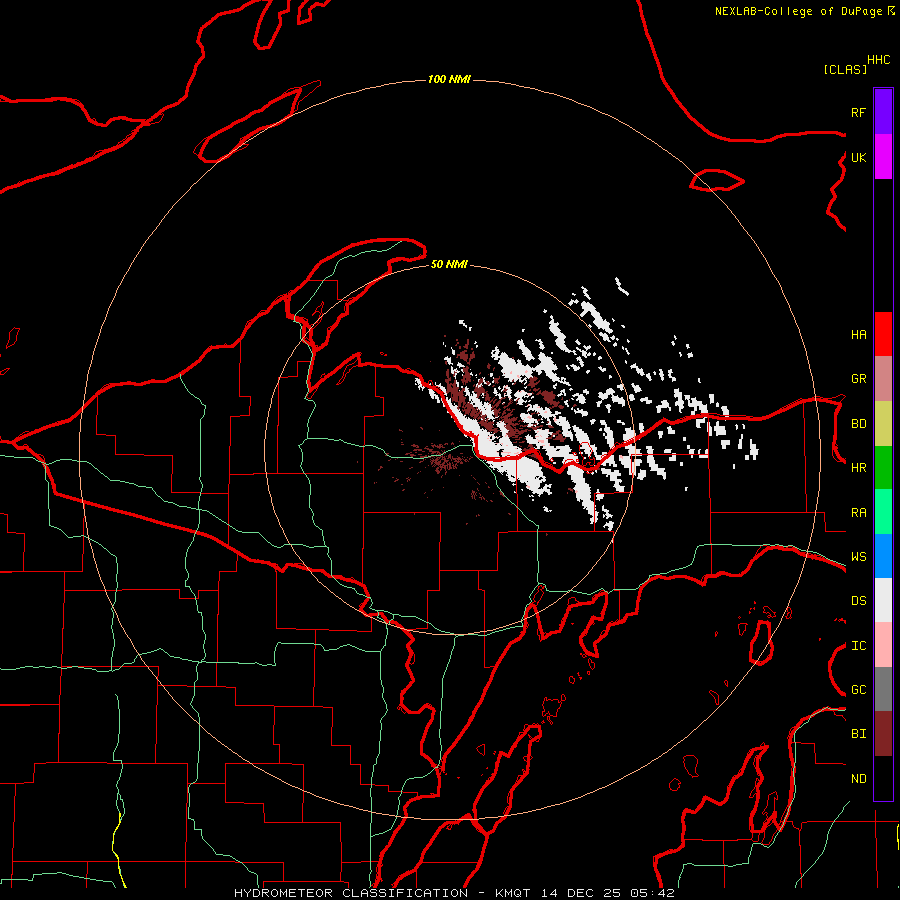This screenshot has height=900, width=900.
Task: Click the IC legend label
Action: (858, 646)
